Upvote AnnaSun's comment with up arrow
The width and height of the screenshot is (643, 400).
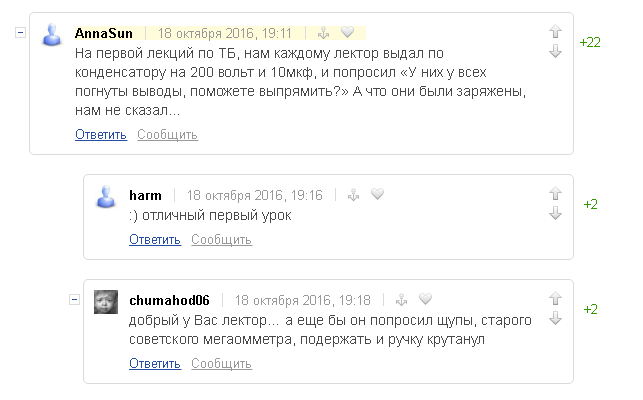(555, 32)
